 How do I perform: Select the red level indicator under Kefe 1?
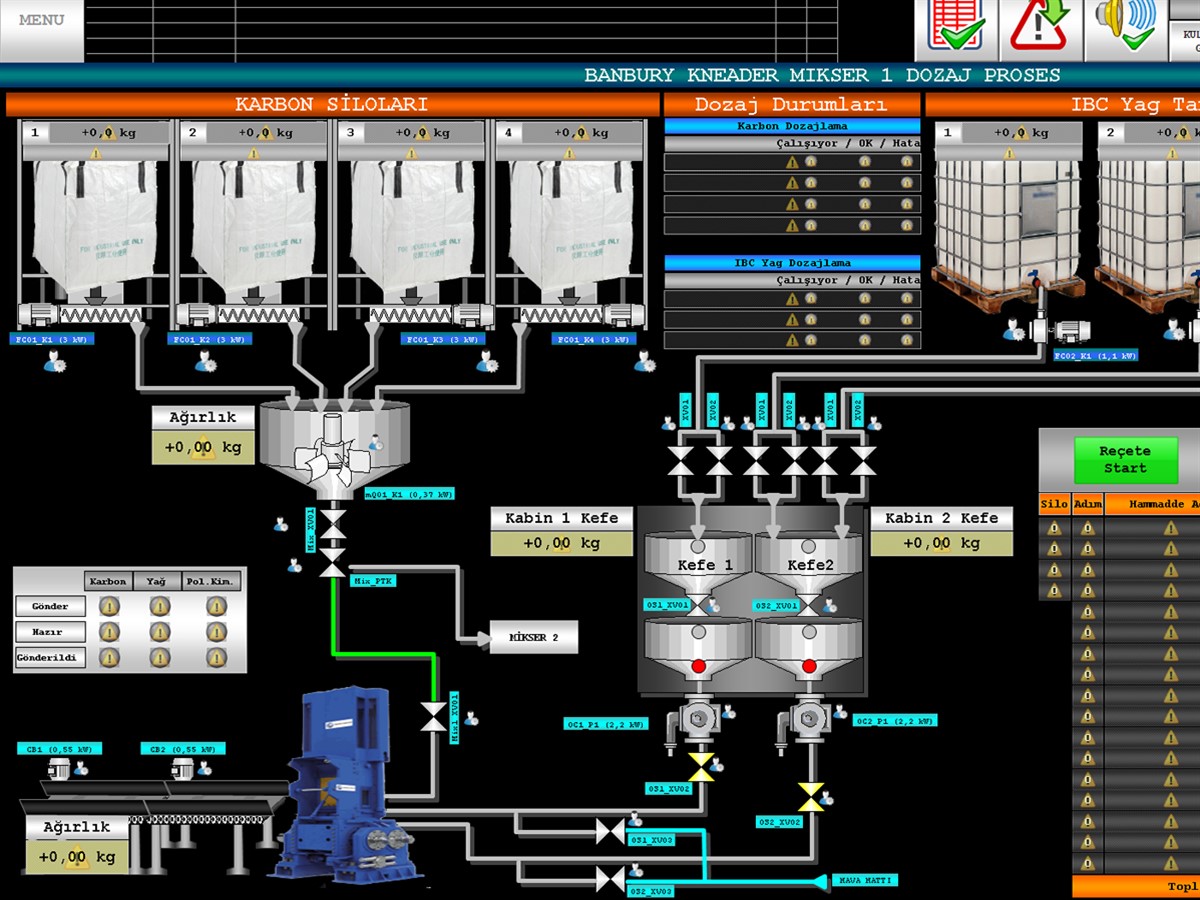tap(698, 665)
